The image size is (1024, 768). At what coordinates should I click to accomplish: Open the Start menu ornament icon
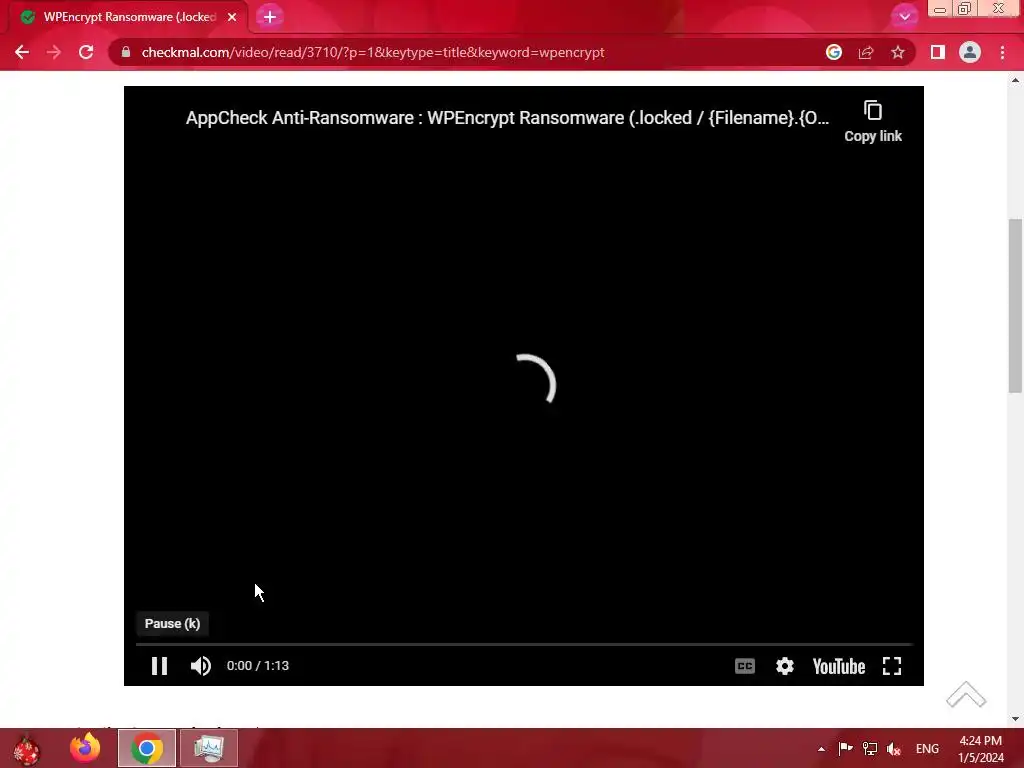(27, 748)
